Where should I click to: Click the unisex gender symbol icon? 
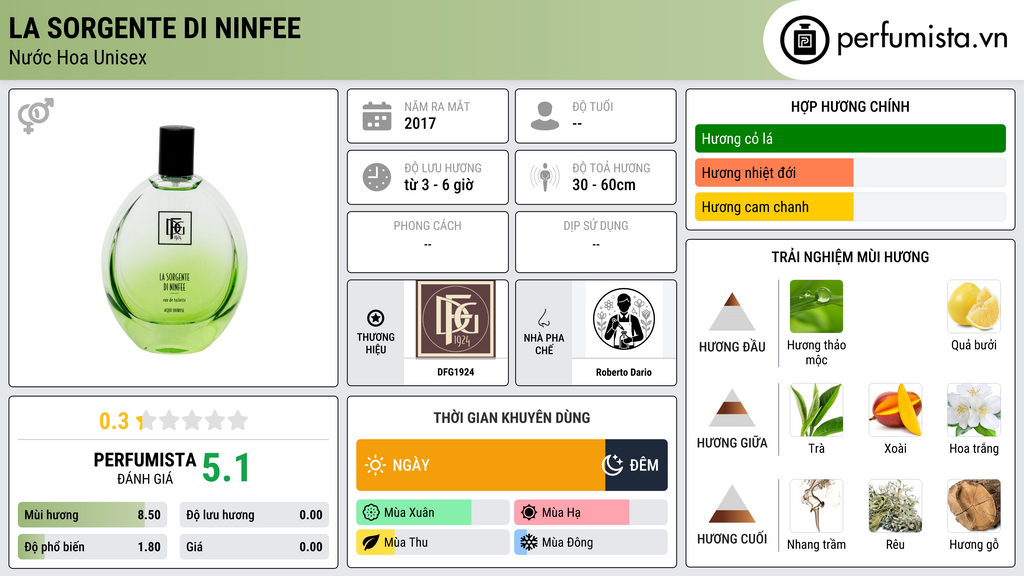point(36,116)
